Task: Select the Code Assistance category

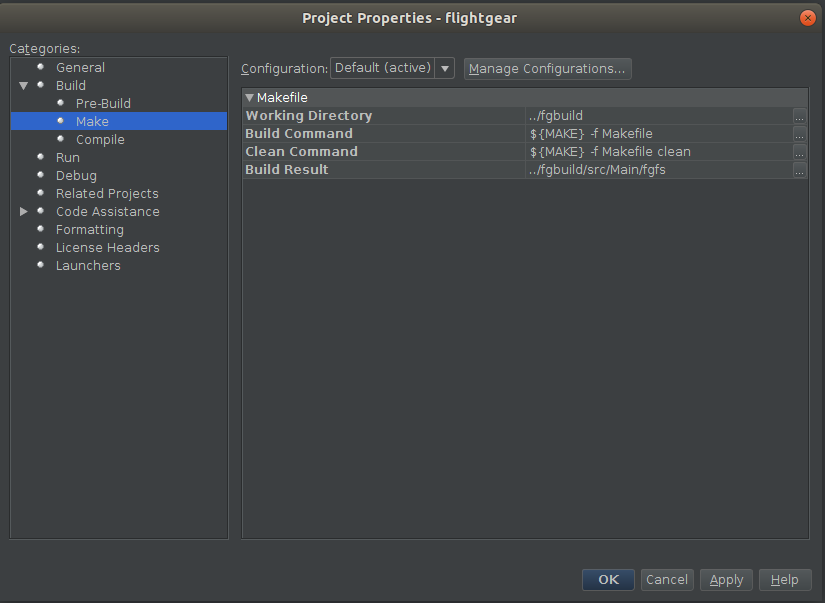Action: pyautogui.click(x=107, y=211)
